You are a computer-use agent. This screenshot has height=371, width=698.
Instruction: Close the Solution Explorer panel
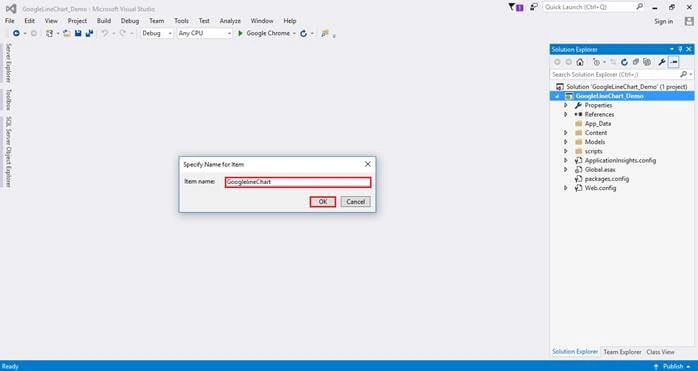[x=689, y=49]
